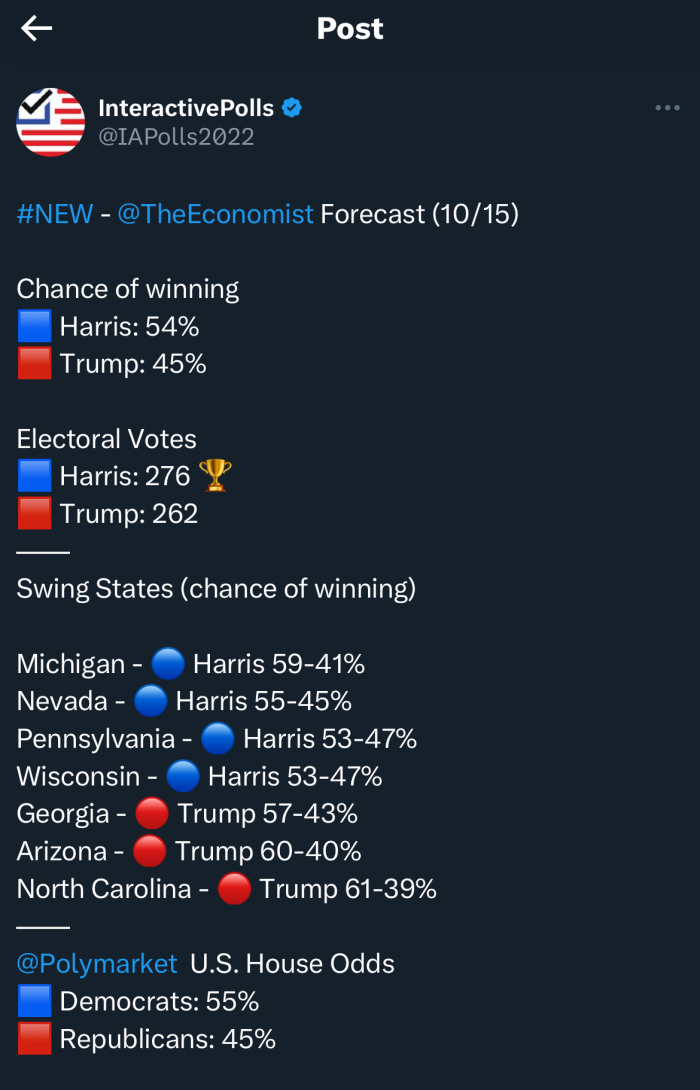Tap the blue square next to Harris 54%
Screen dimensions: 700x1090
coord(34,326)
